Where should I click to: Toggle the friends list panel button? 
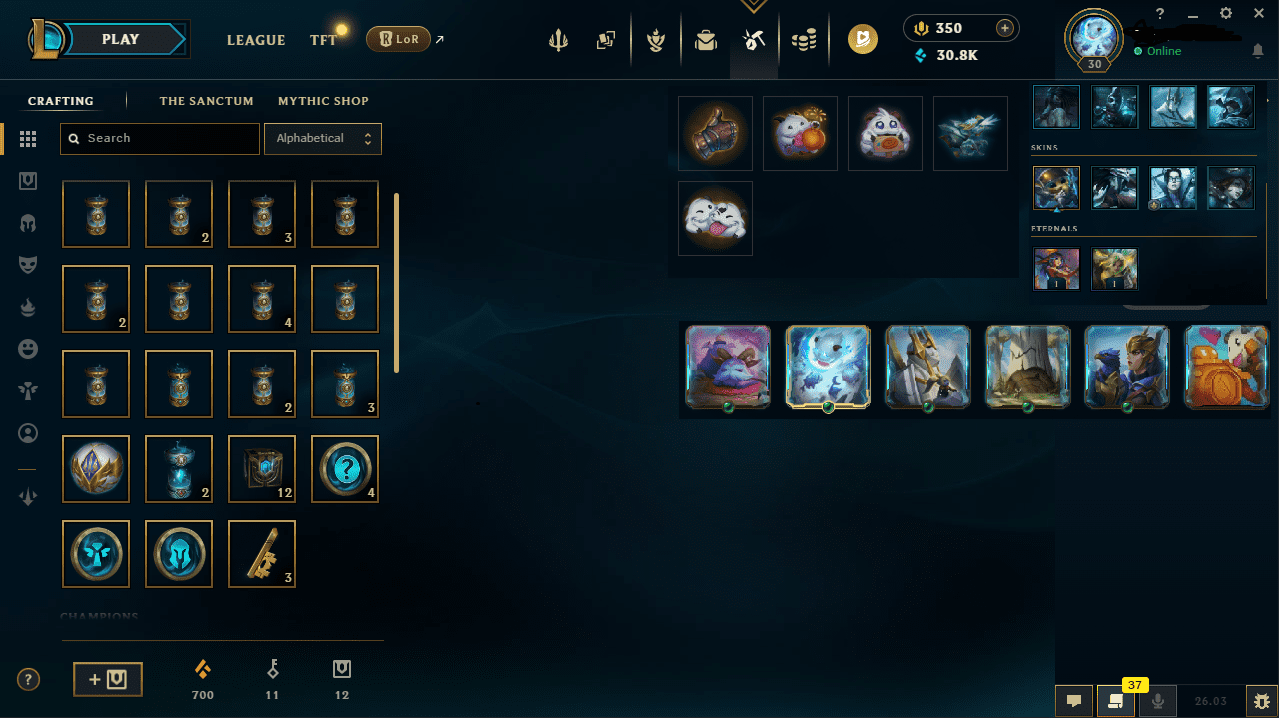coord(1116,701)
